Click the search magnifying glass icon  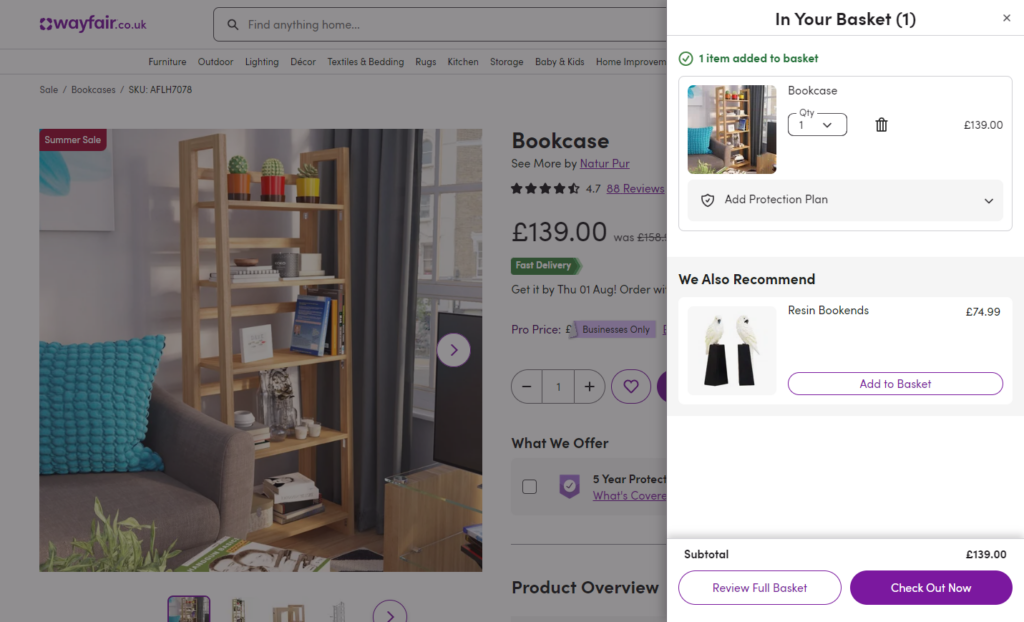pyautogui.click(x=232, y=24)
